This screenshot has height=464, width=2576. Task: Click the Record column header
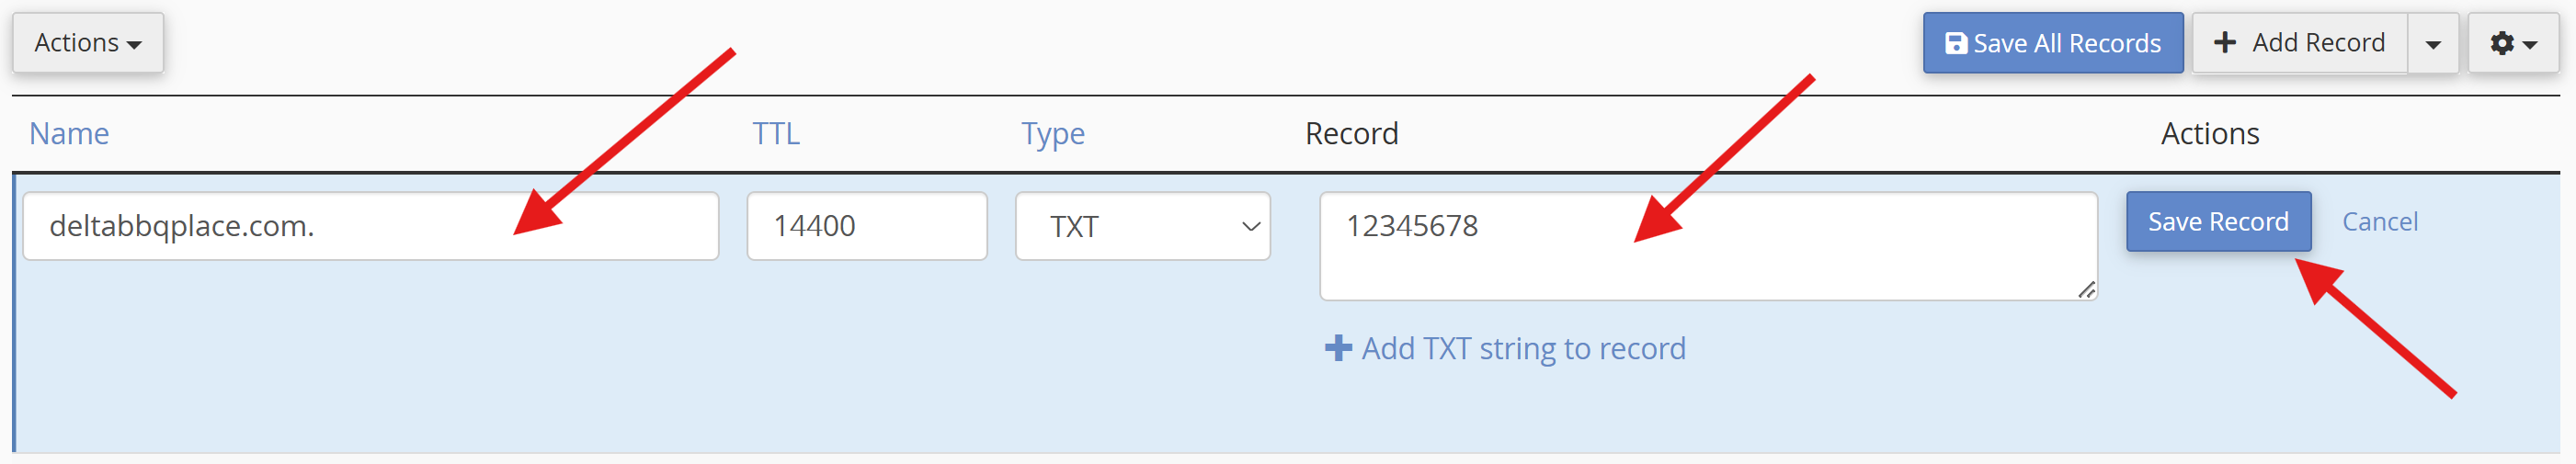(x=1351, y=133)
